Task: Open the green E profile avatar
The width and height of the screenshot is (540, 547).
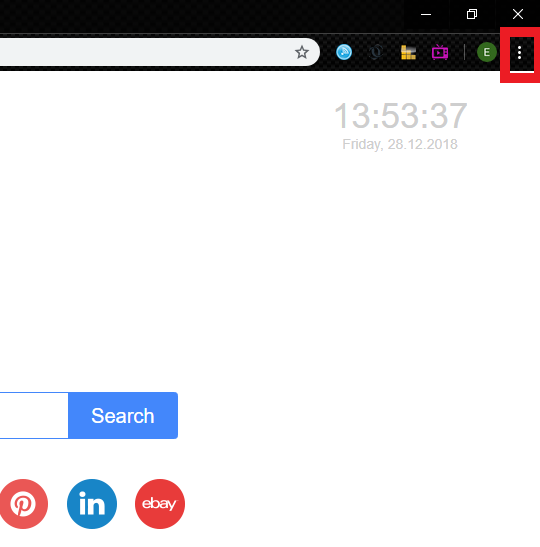Action: (487, 52)
